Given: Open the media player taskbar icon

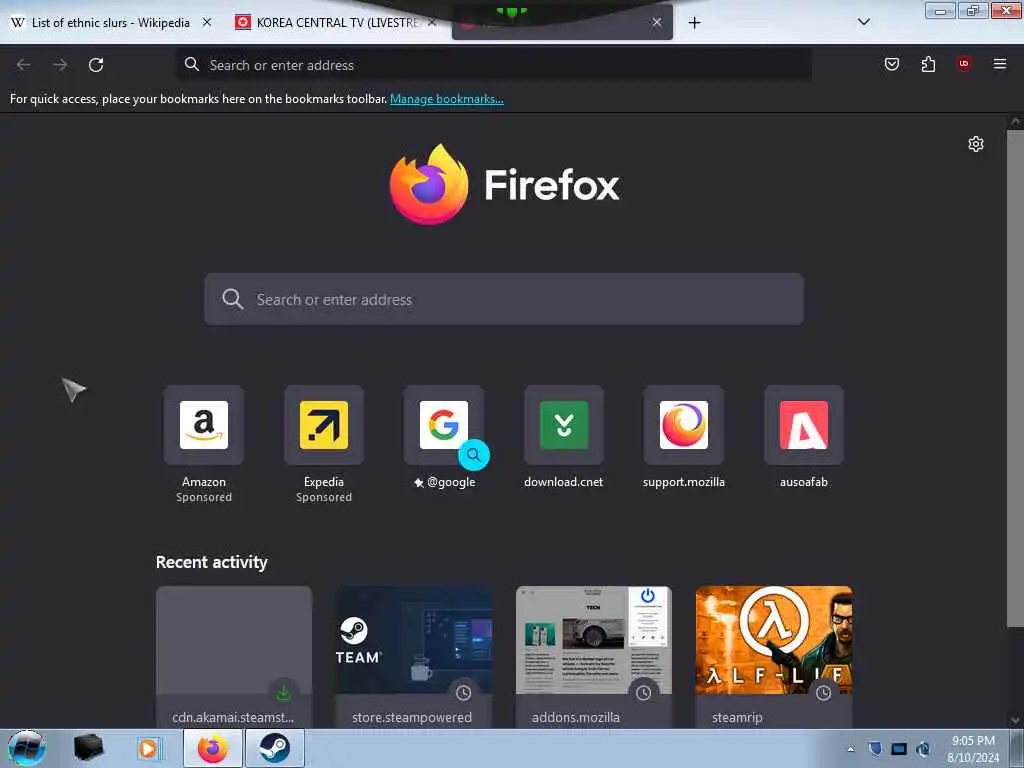Looking at the screenshot, I should click(x=150, y=748).
